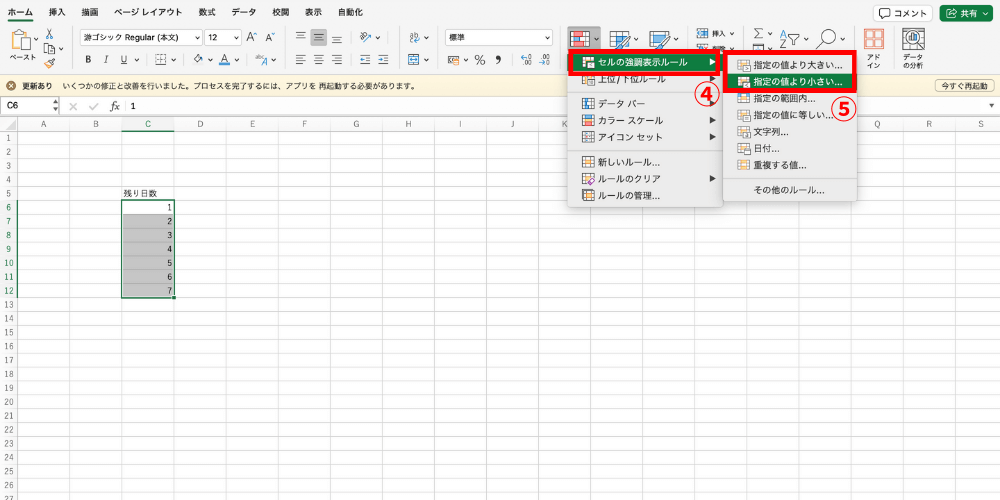Expand the fill color dropdown arrow

pyautogui.click(x=209, y=60)
